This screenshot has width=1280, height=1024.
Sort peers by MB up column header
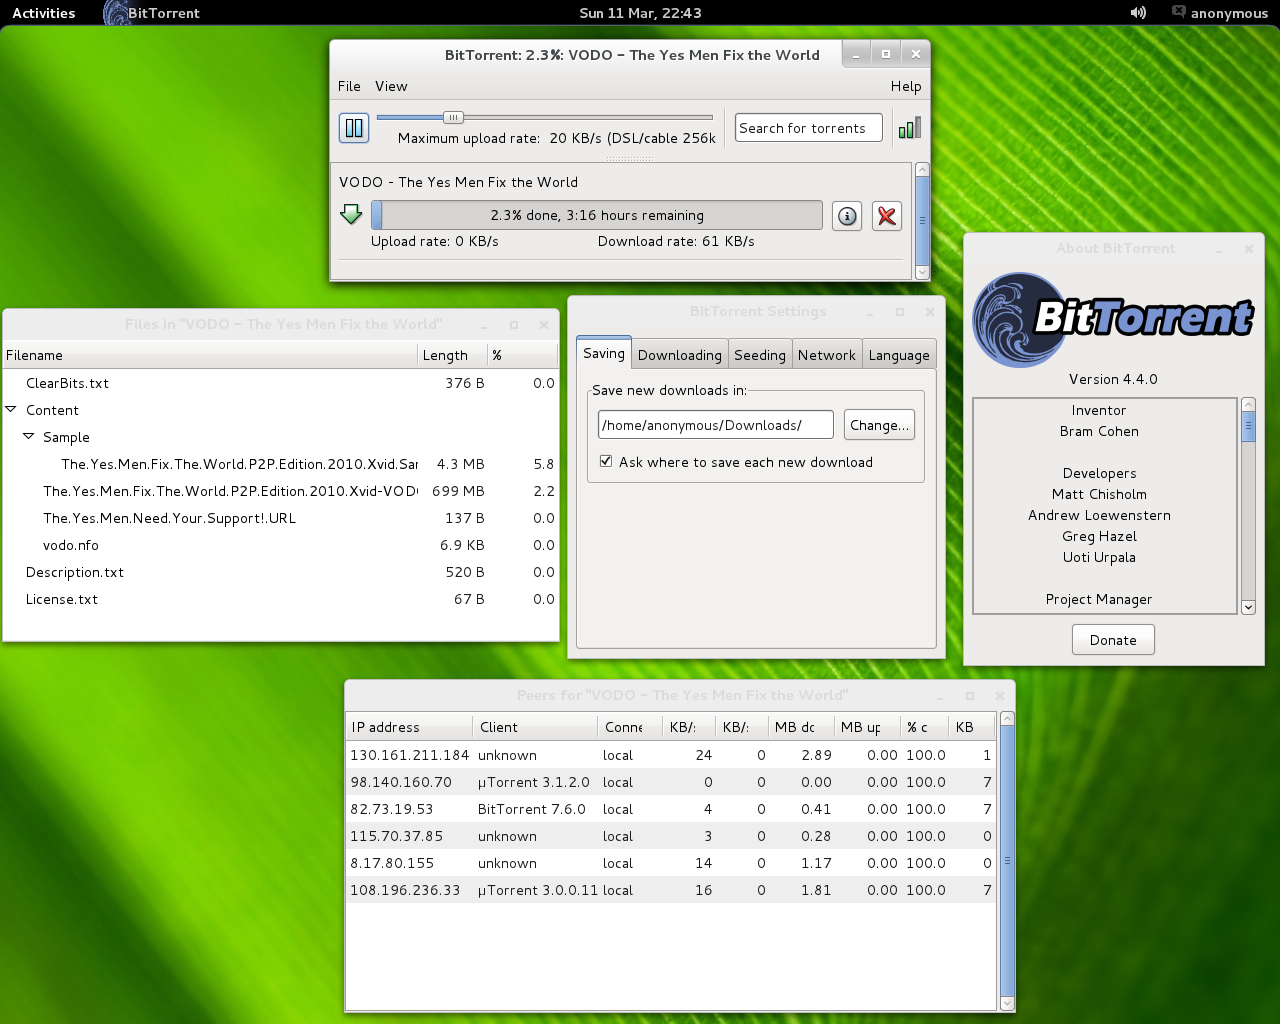[866, 727]
